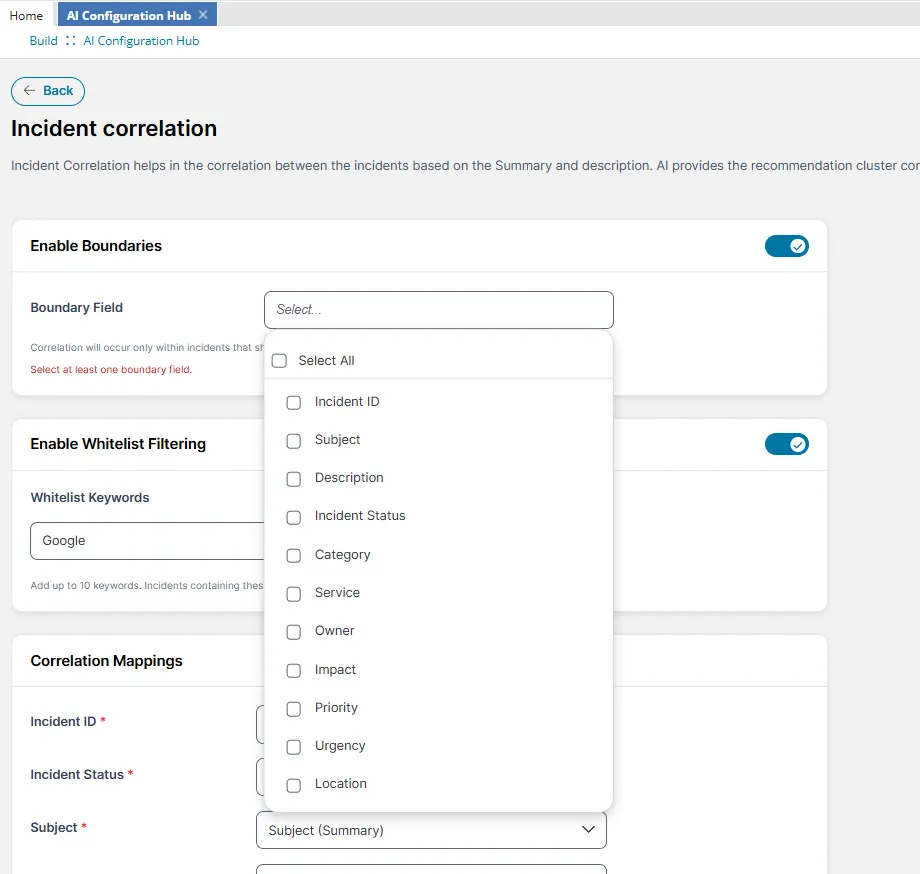This screenshot has width=920, height=874.
Task: Click the Boundary Field select box
Action: [439, 310]
